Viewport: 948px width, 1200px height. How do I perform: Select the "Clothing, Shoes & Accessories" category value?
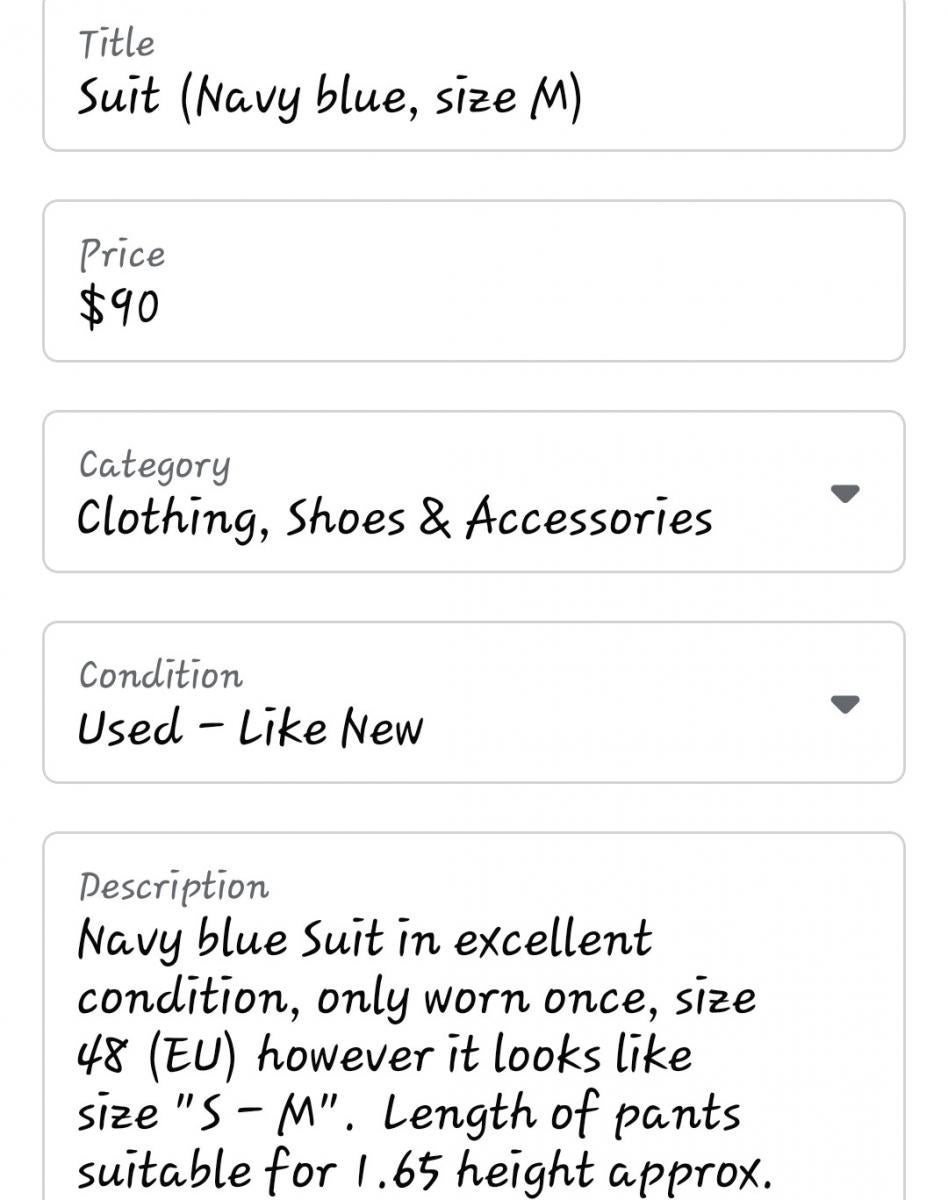tap(394, 518)
